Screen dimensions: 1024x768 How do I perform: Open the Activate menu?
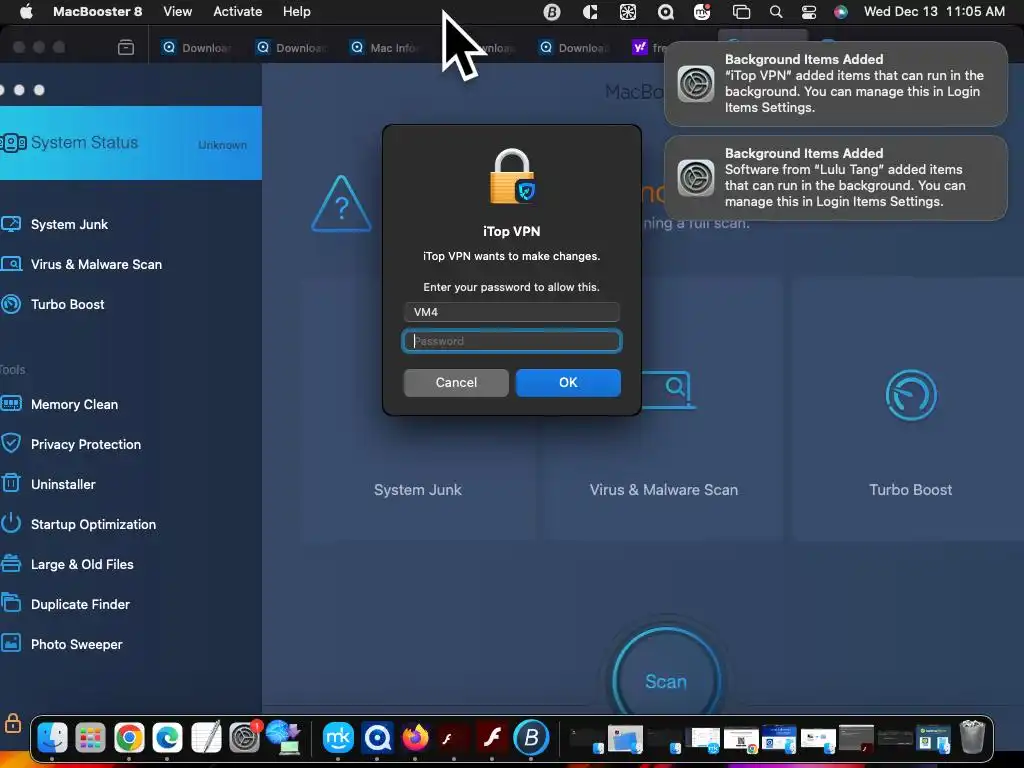click(238, 12)
